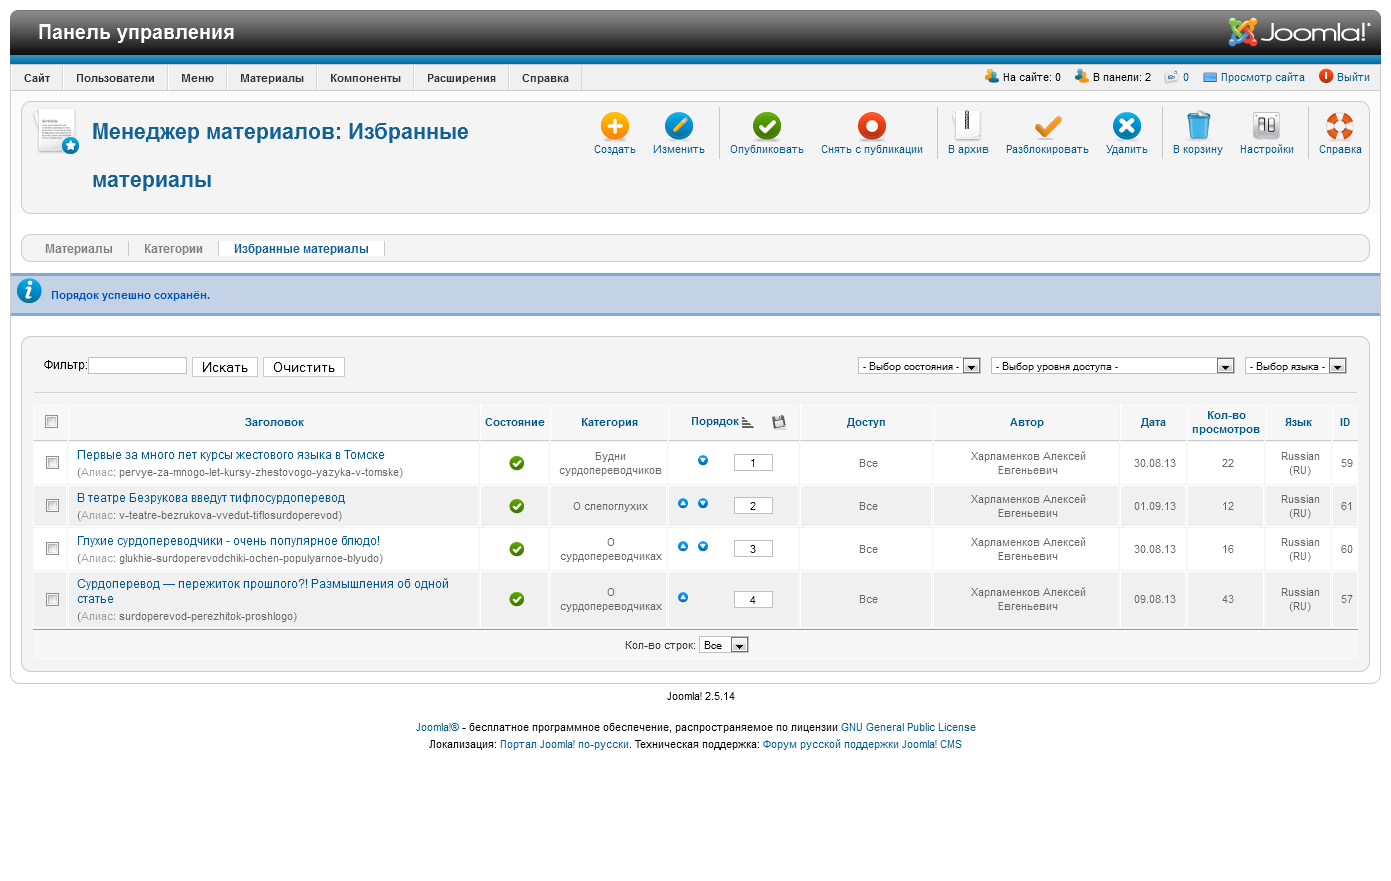1391x881 pixels.
Task: Open the Справка top menu
Action: [x=545, y=78]
